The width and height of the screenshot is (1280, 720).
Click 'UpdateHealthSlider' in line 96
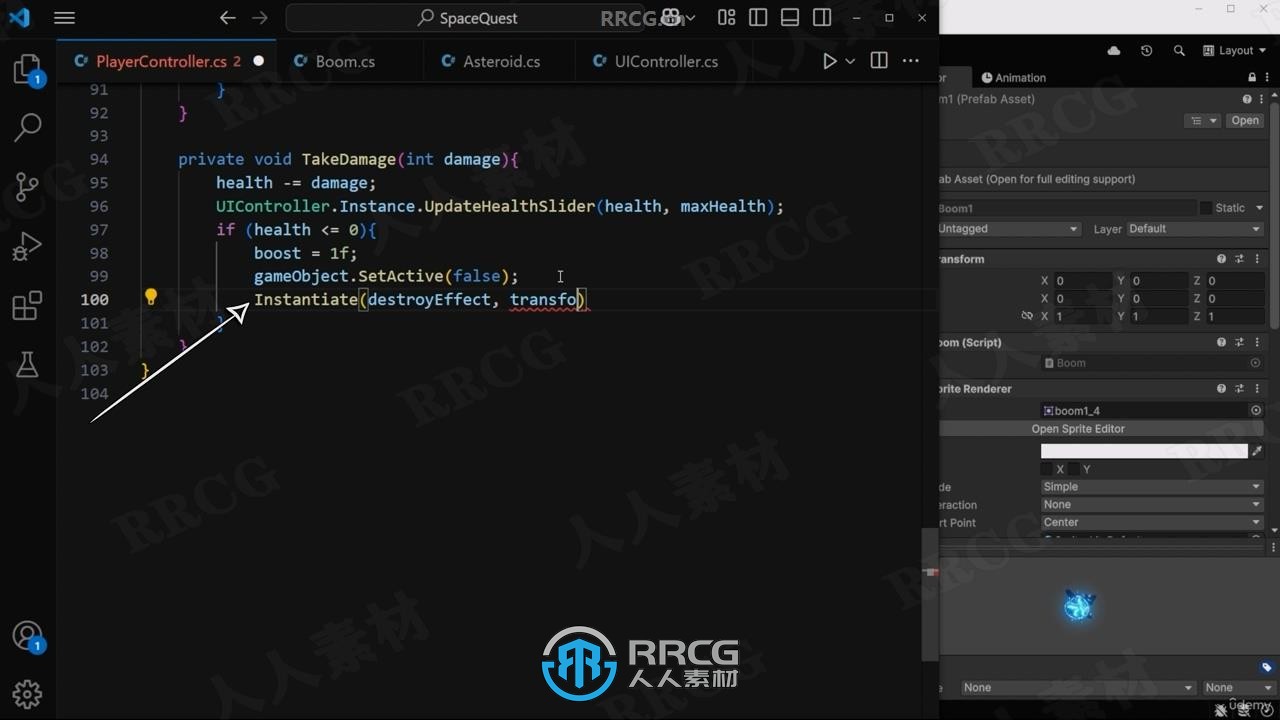(x=510, y=206)
